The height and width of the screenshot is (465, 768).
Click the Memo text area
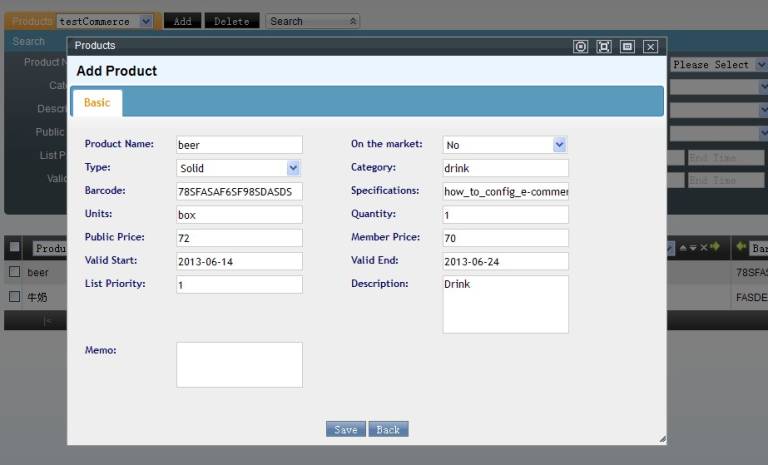tap(240, 365)
